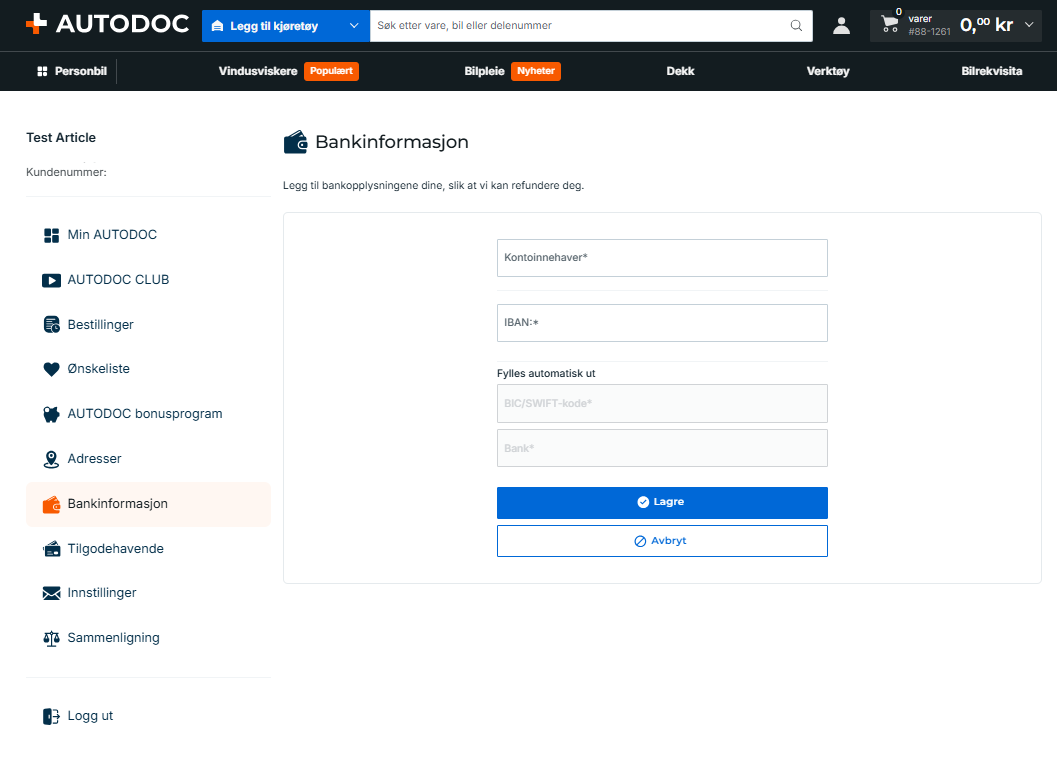Click the search magnifier icon
The image size is (1057, 764).
coord(796,26)
